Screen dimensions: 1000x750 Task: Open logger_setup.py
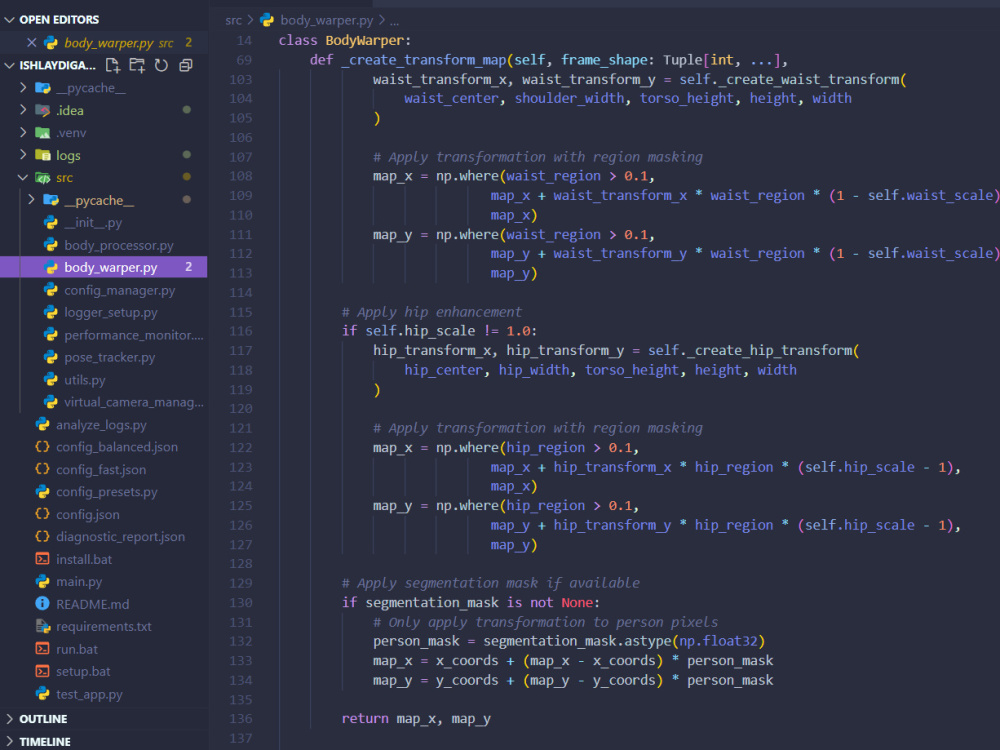[x=110, y=312]
